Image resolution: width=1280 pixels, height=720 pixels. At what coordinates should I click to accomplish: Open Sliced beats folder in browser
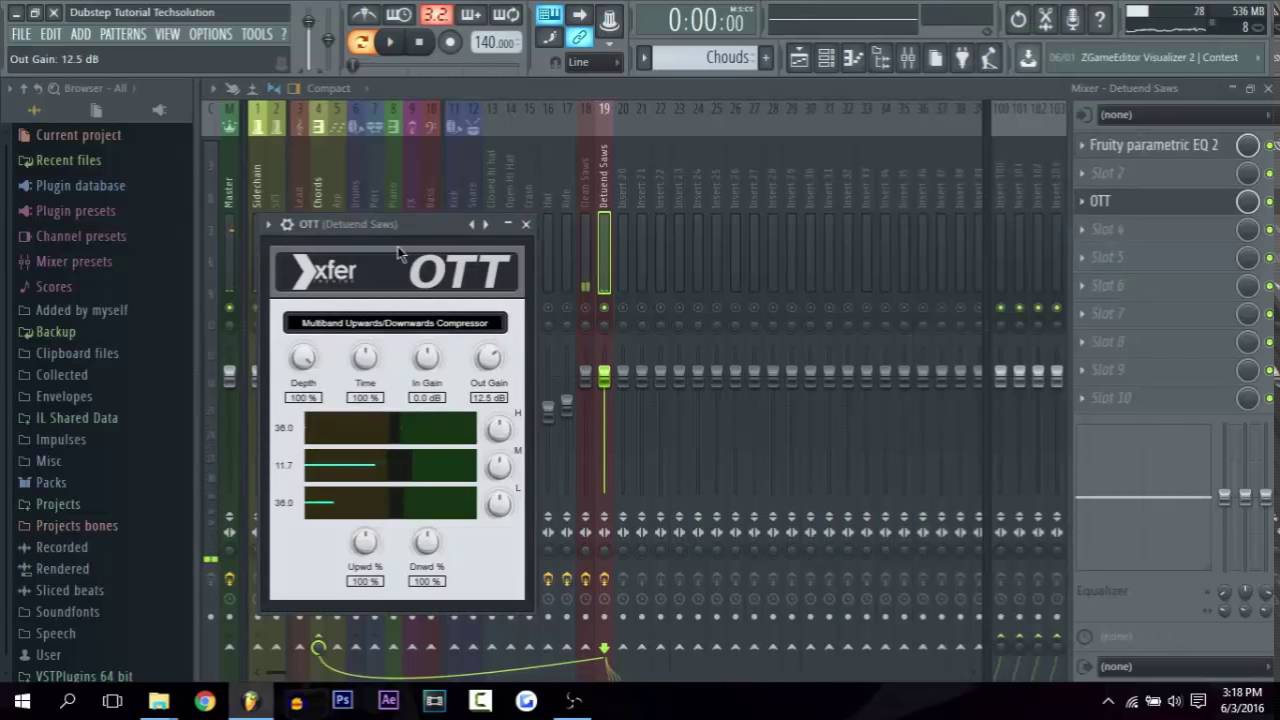click(69, 591)
